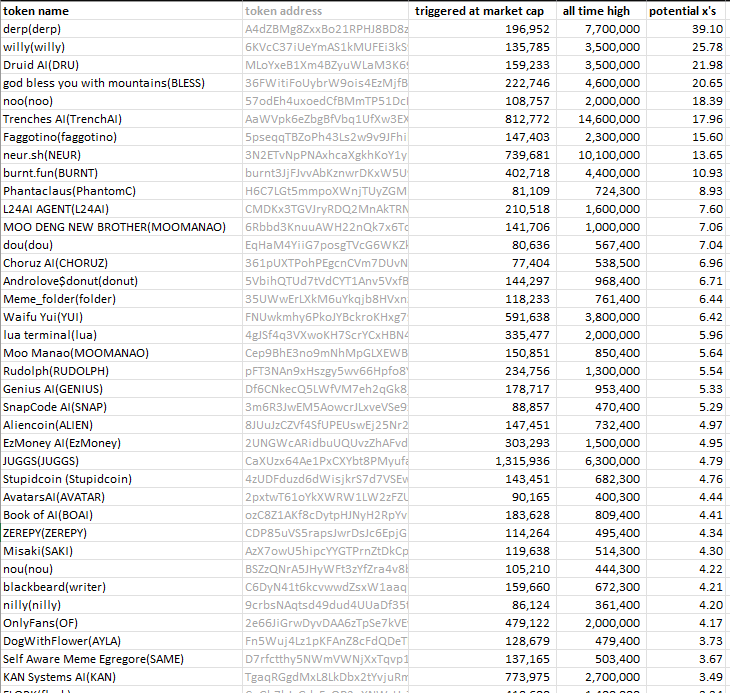Image resolution: width=730 pixels, height=693 pixels.
Task: Select MOO DENG NEW BROTHER(MOOMANAO) cell
Action: click(121, 227)
